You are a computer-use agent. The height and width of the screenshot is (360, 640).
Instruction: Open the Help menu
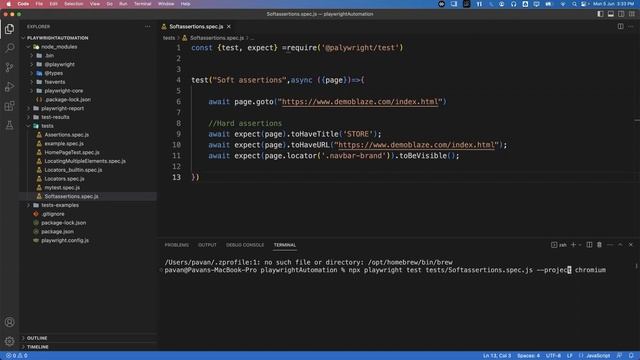point(185,4)
